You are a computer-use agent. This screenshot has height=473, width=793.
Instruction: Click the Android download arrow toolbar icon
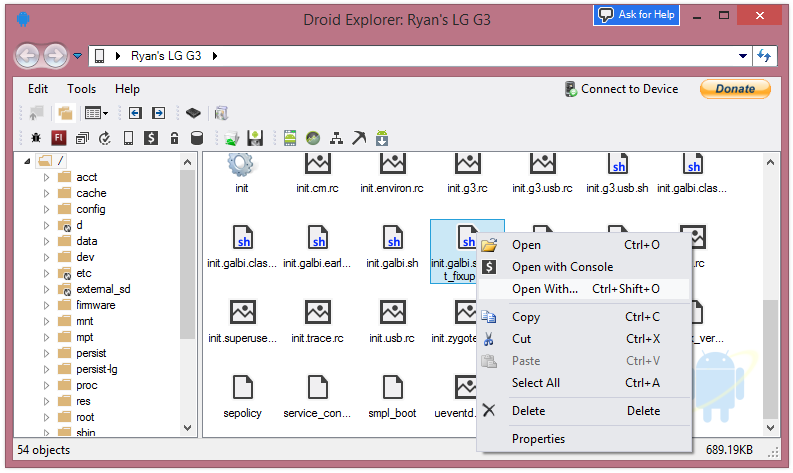click(x=382, y=138)
